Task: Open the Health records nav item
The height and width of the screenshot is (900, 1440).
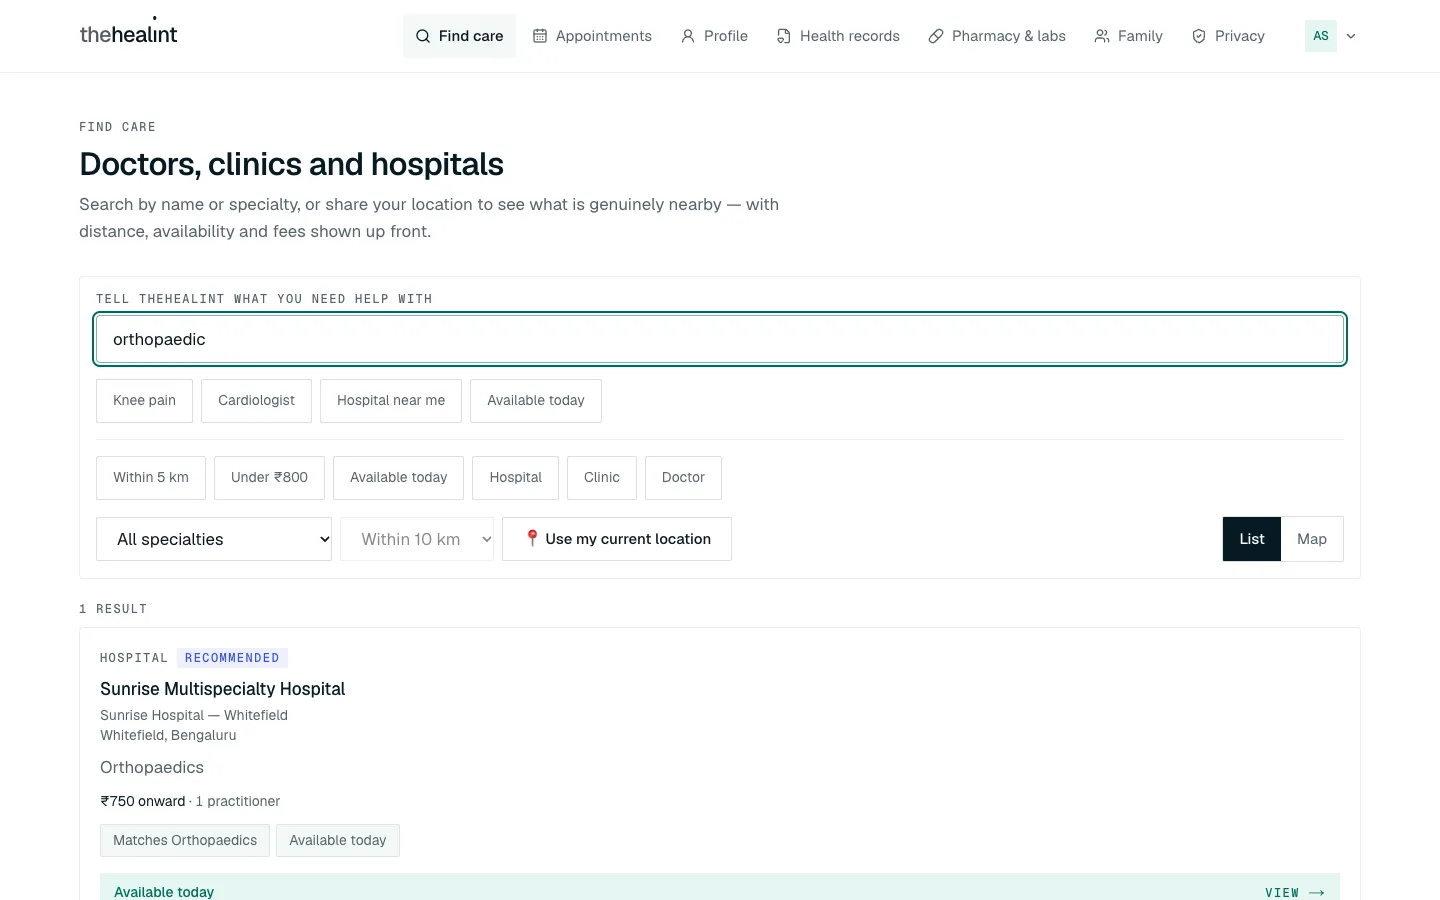Action: tap(838, 36)
